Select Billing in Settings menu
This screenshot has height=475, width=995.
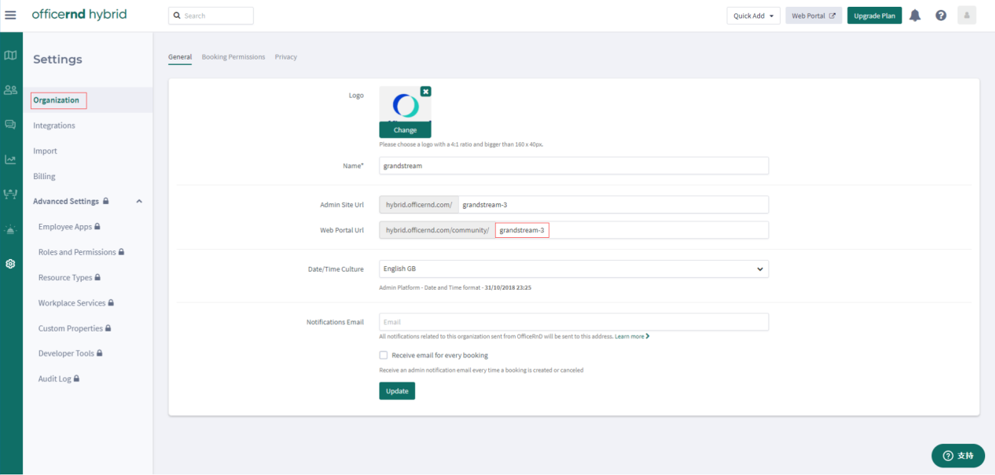point(44,176)
